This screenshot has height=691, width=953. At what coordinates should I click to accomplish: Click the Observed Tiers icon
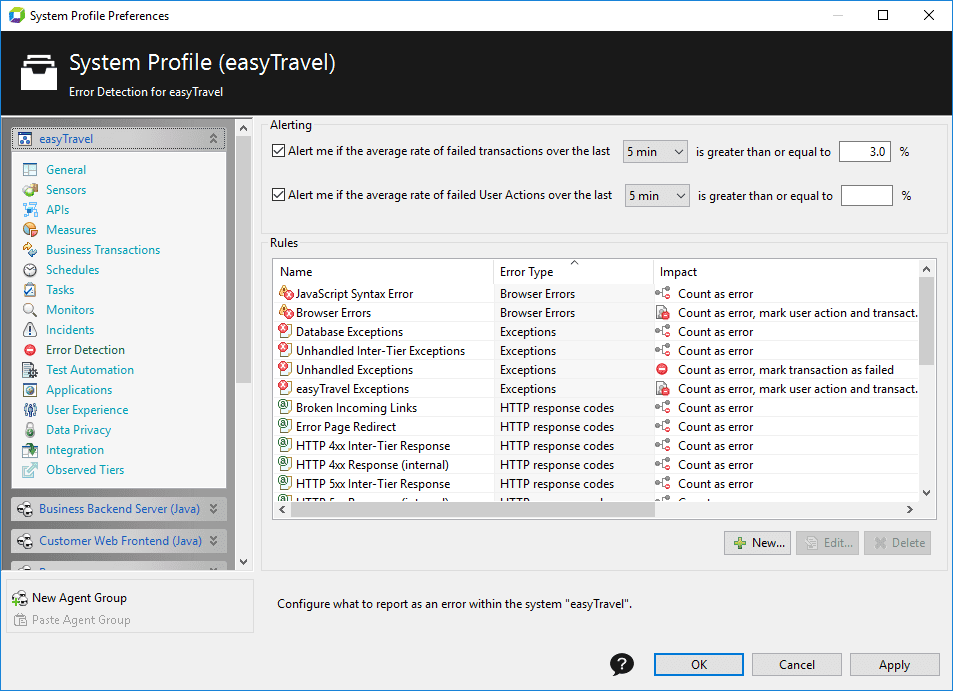click(30, 470)
